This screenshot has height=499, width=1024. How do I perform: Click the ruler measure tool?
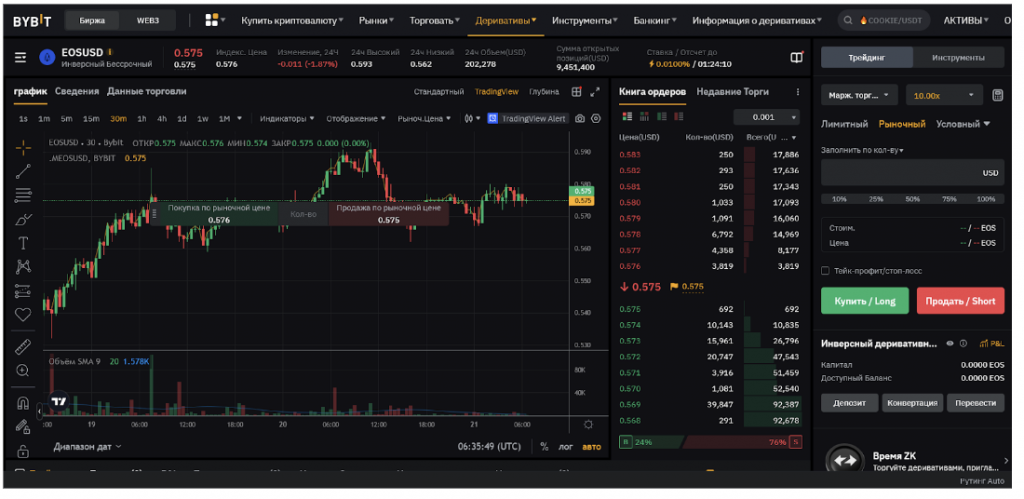point(24,346)
